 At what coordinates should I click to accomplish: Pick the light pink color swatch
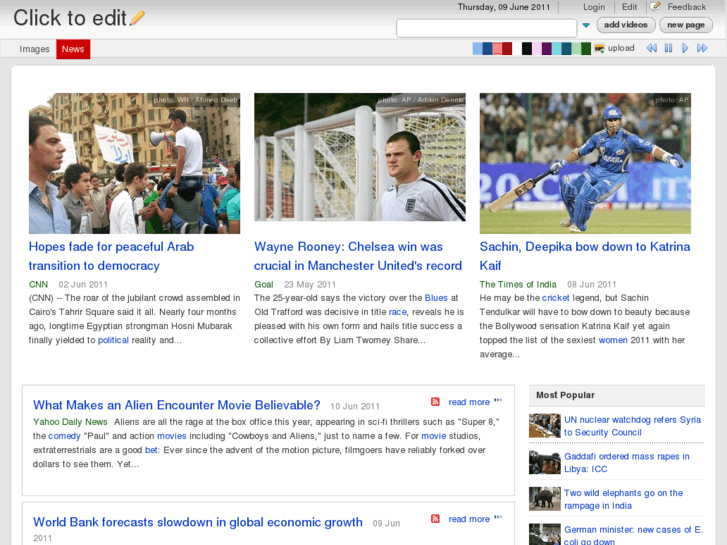[536, 49]
